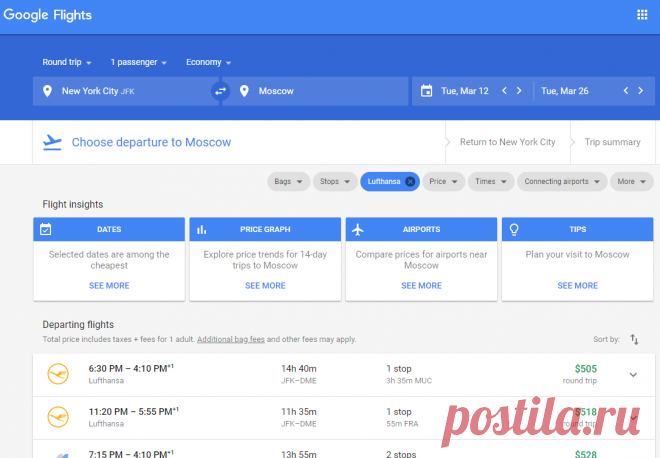
Task: Move return date Mar 26 one day earlier
Action: coord(626,91)
